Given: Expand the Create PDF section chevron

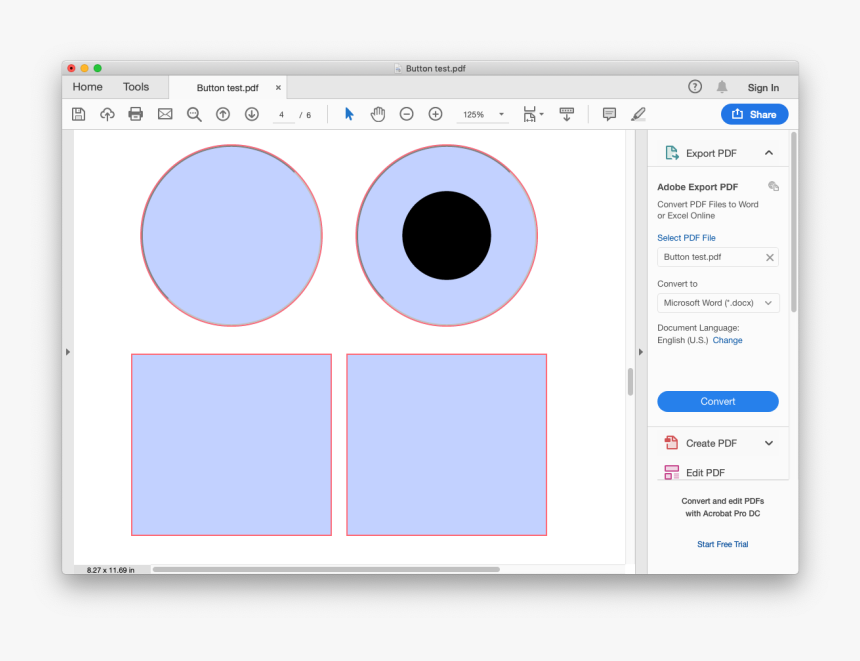Looking at the screenshot, I should point(769,443).
